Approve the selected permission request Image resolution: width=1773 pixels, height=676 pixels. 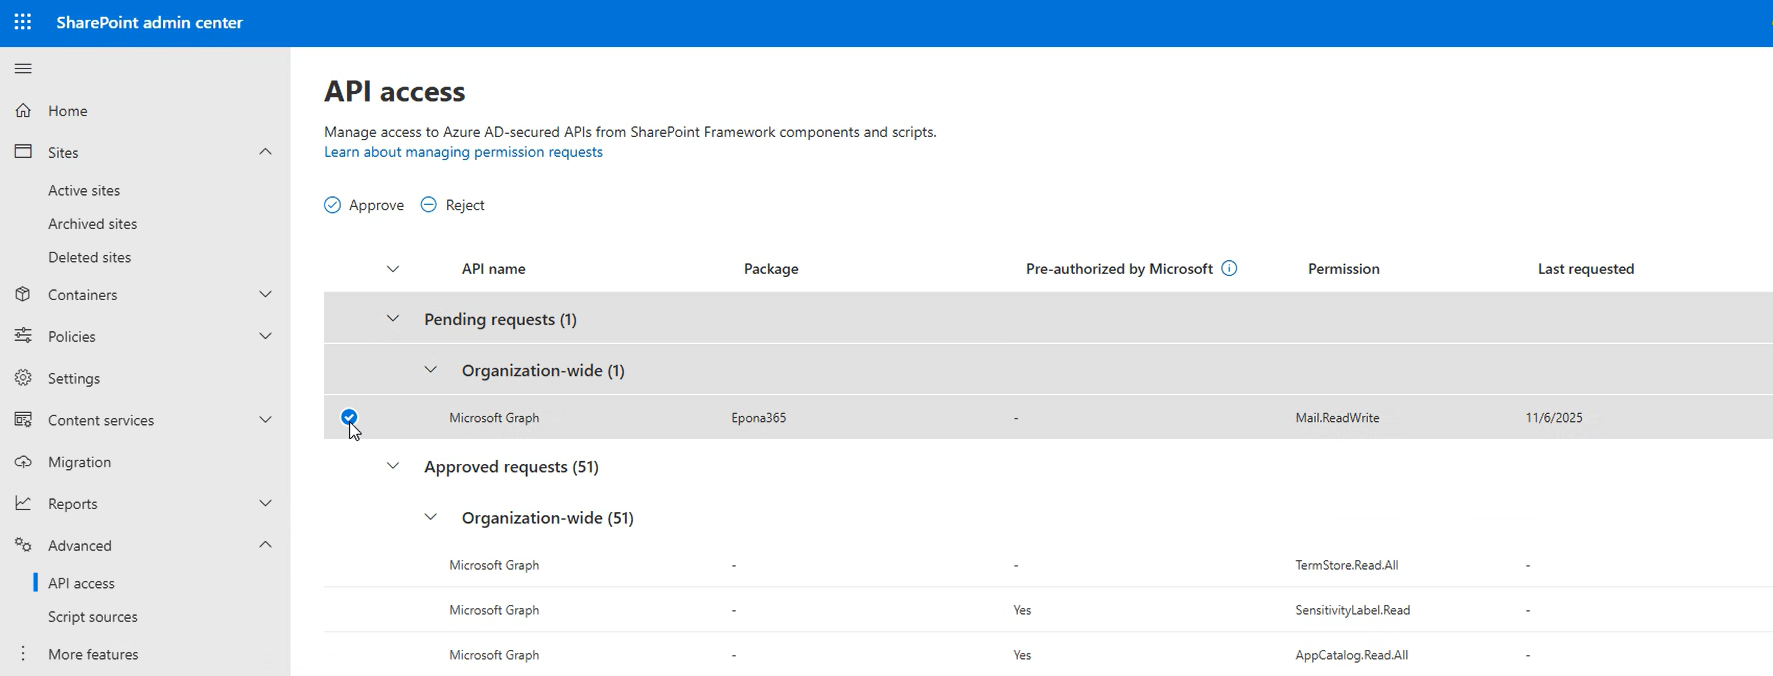coord(364,205)
